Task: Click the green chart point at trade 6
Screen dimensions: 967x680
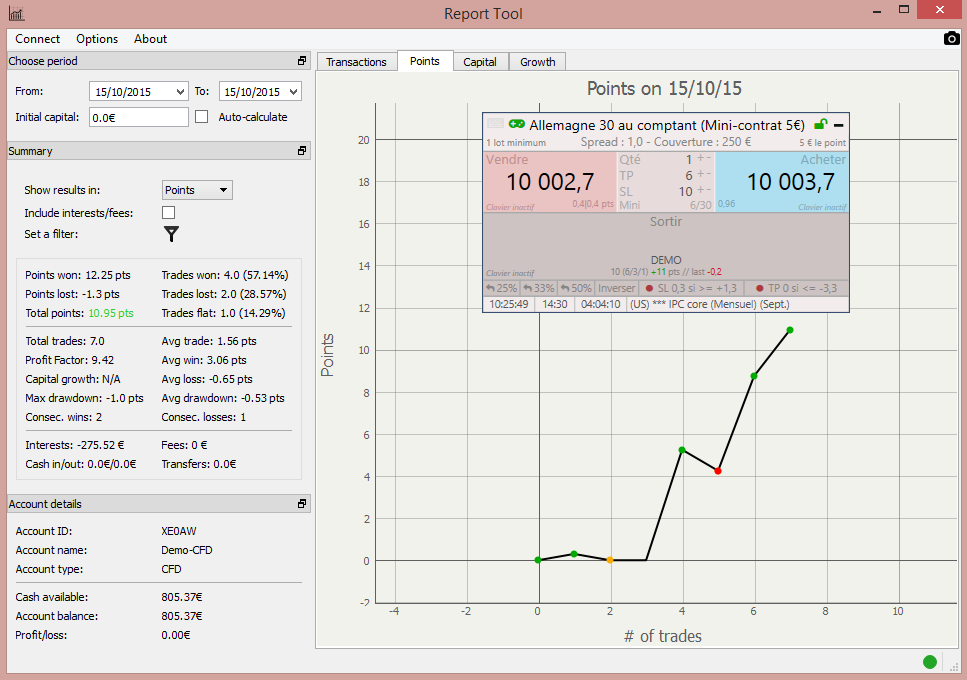Action: coord(754,375)
